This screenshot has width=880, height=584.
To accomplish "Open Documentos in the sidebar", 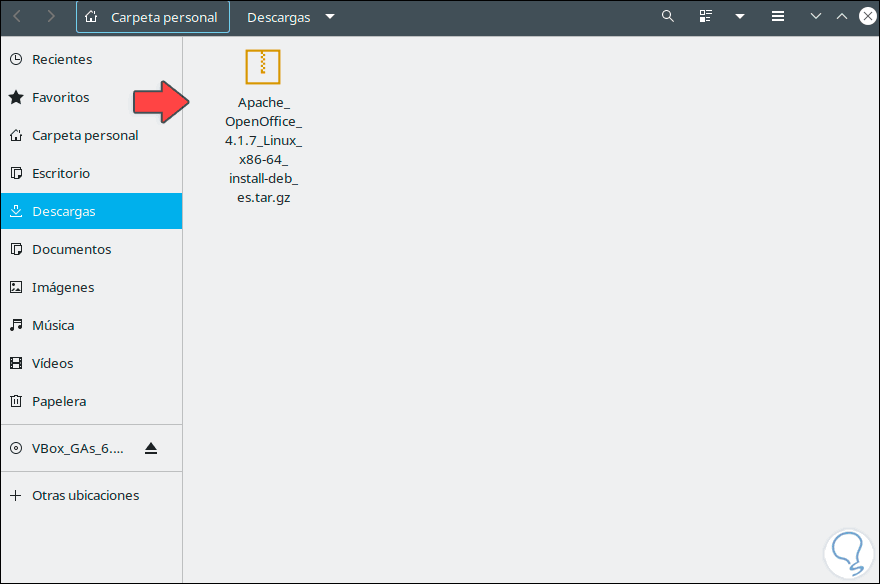I will [91, 250].
